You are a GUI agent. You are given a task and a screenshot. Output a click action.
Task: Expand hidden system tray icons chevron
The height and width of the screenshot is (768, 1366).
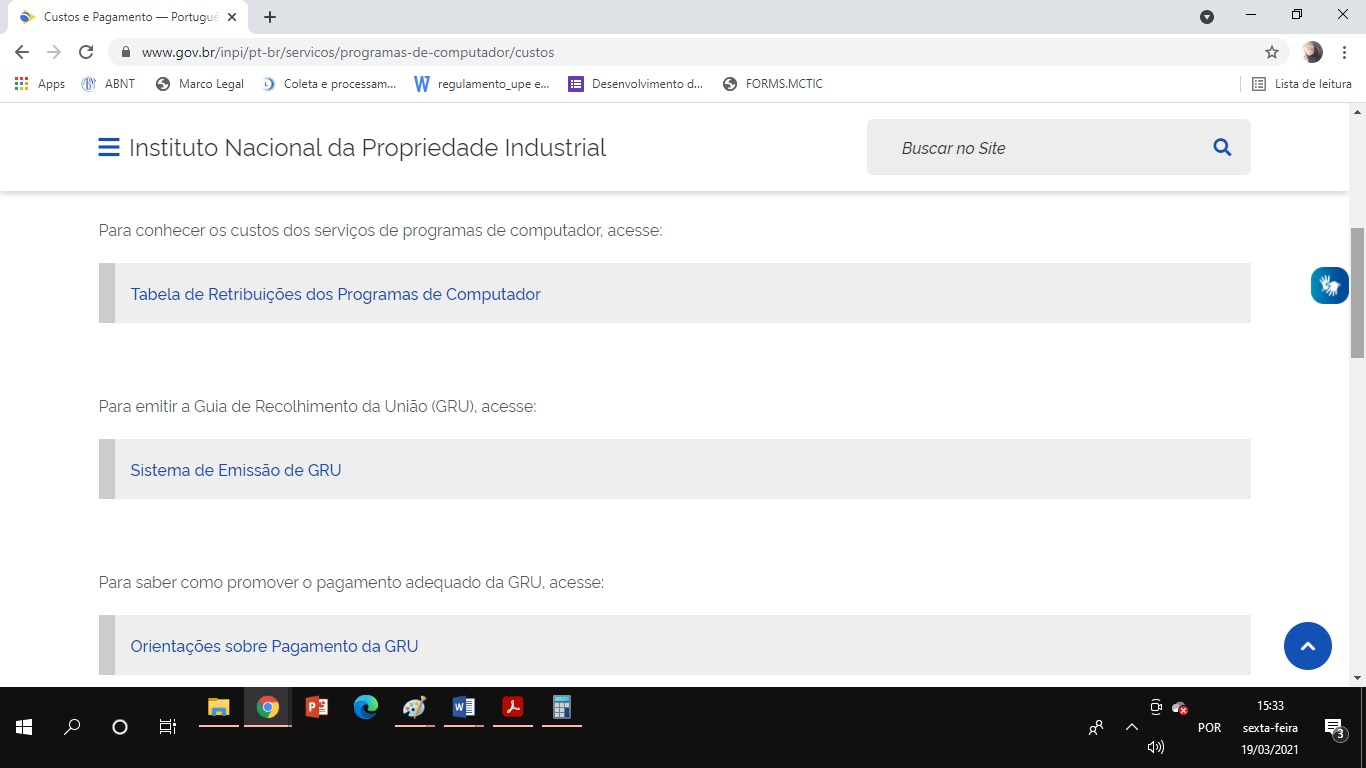click(x=1132, y=727)
